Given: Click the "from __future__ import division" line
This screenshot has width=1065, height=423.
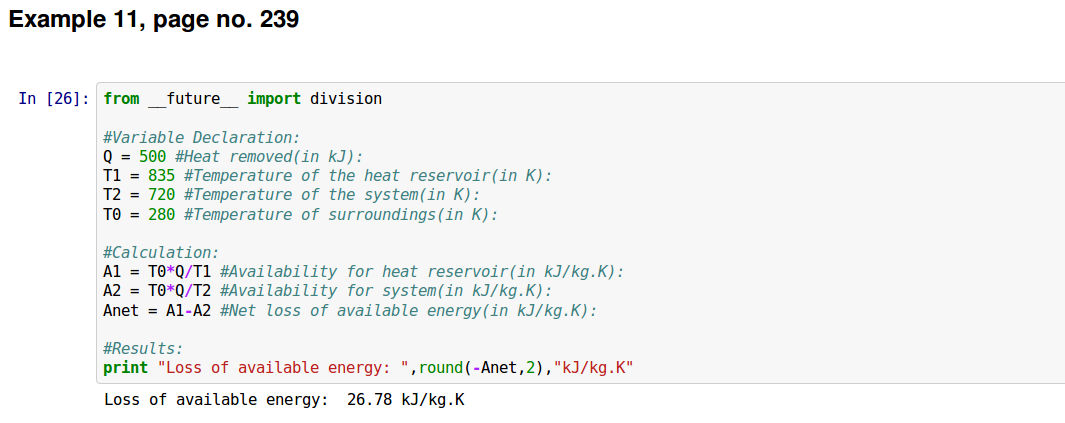Looking at the screenshot, I should click(242, 98).
